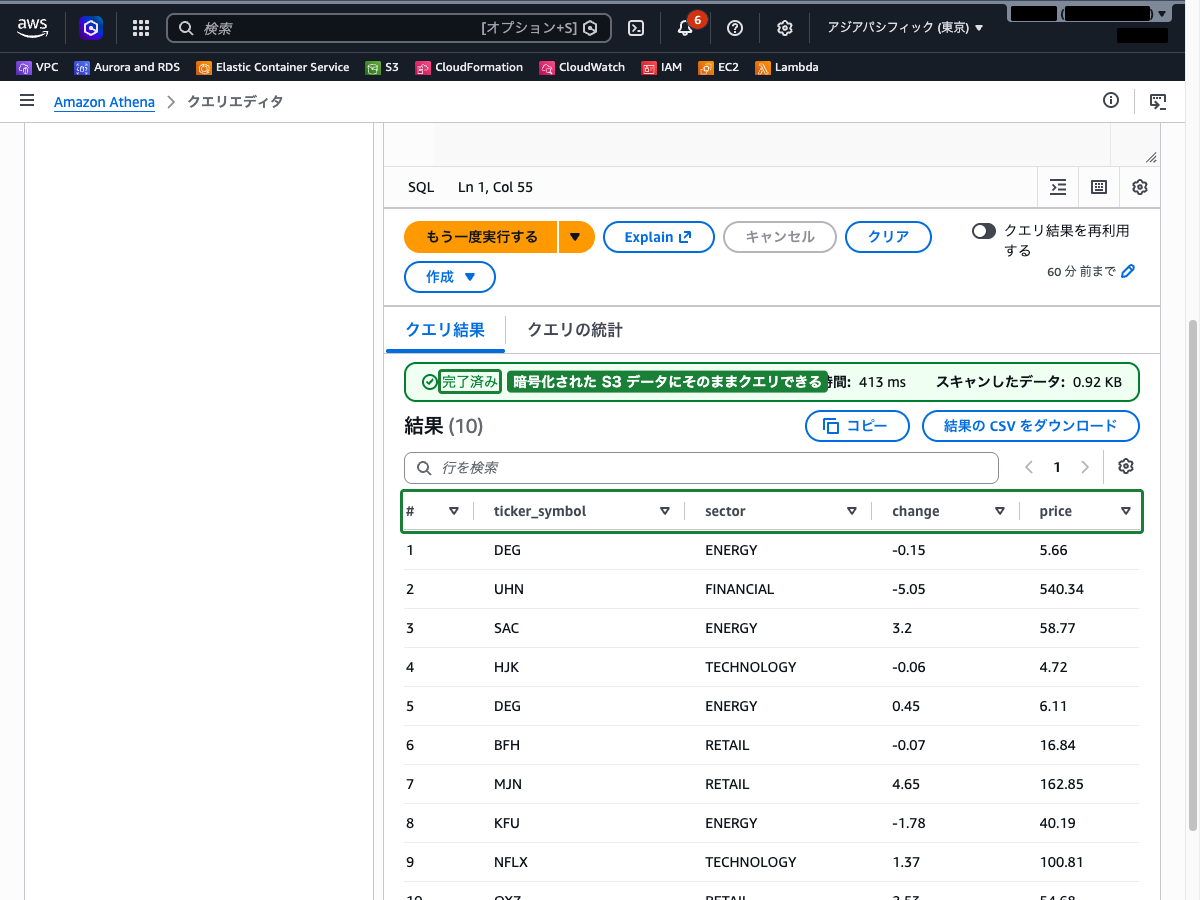The height and width of the screenshot is (900, 1200).
Task: Open the Asia Pacific Tokyo region selector
Action: coord(905,28)
